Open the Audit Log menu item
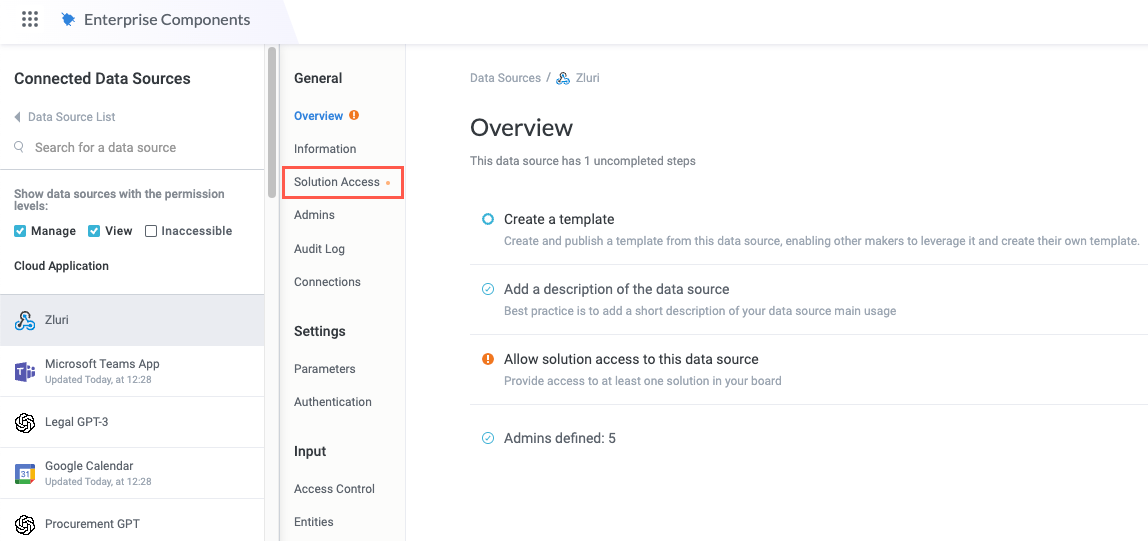This screenshot has height=541, width=1148. click(x=319, y=249)
